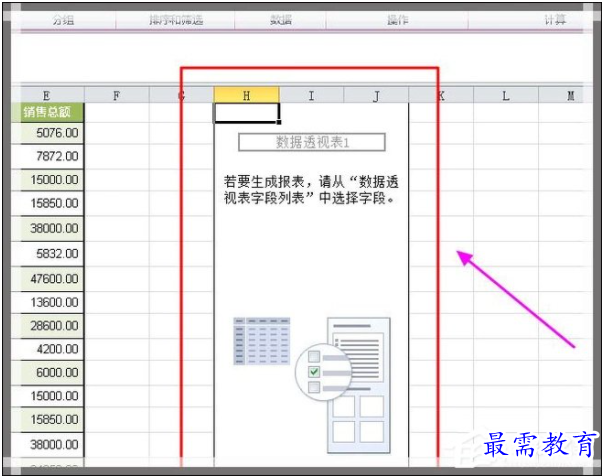The width and height of the screenshot is (605, 476).
Task: Select column J header
Action: pos(376,95)
